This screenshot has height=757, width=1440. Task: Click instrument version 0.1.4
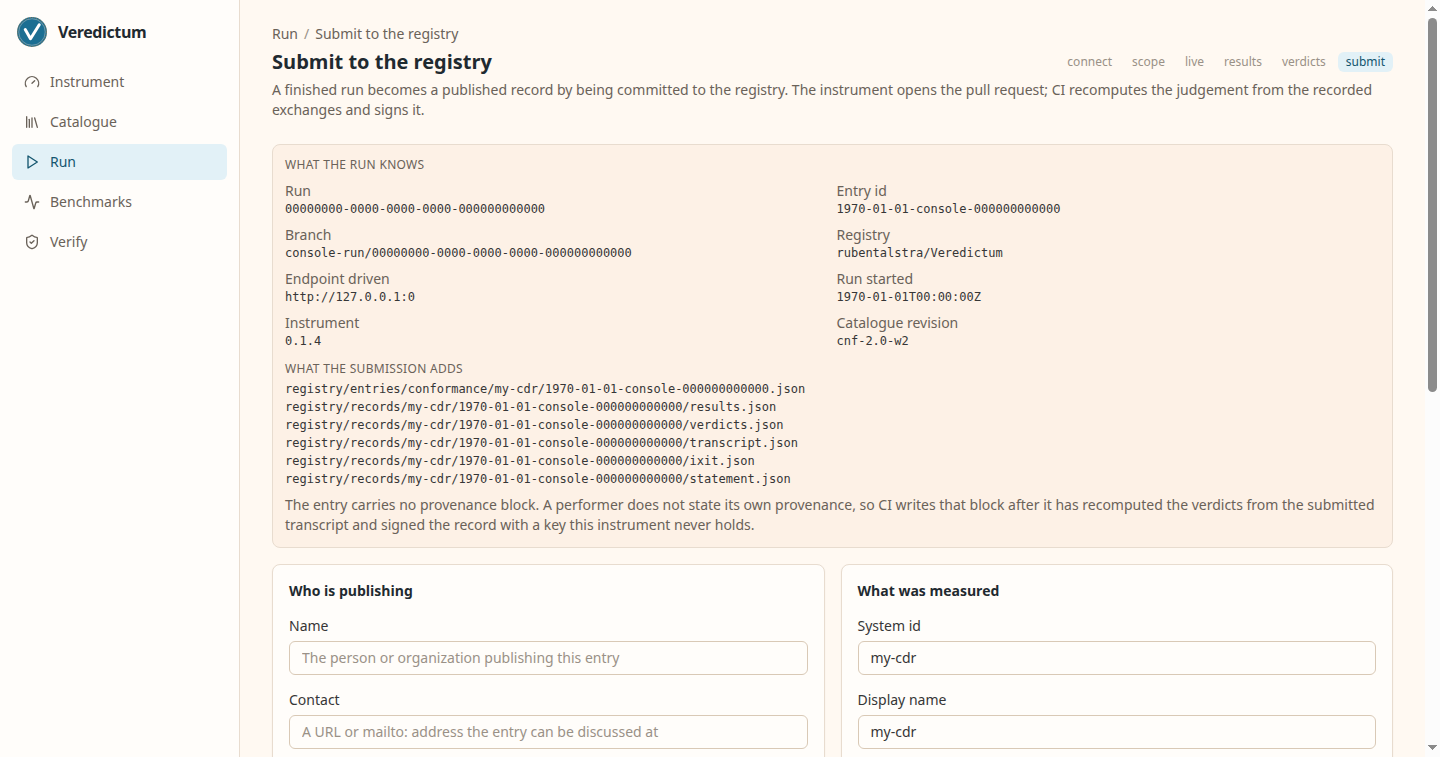pos(303,341)
